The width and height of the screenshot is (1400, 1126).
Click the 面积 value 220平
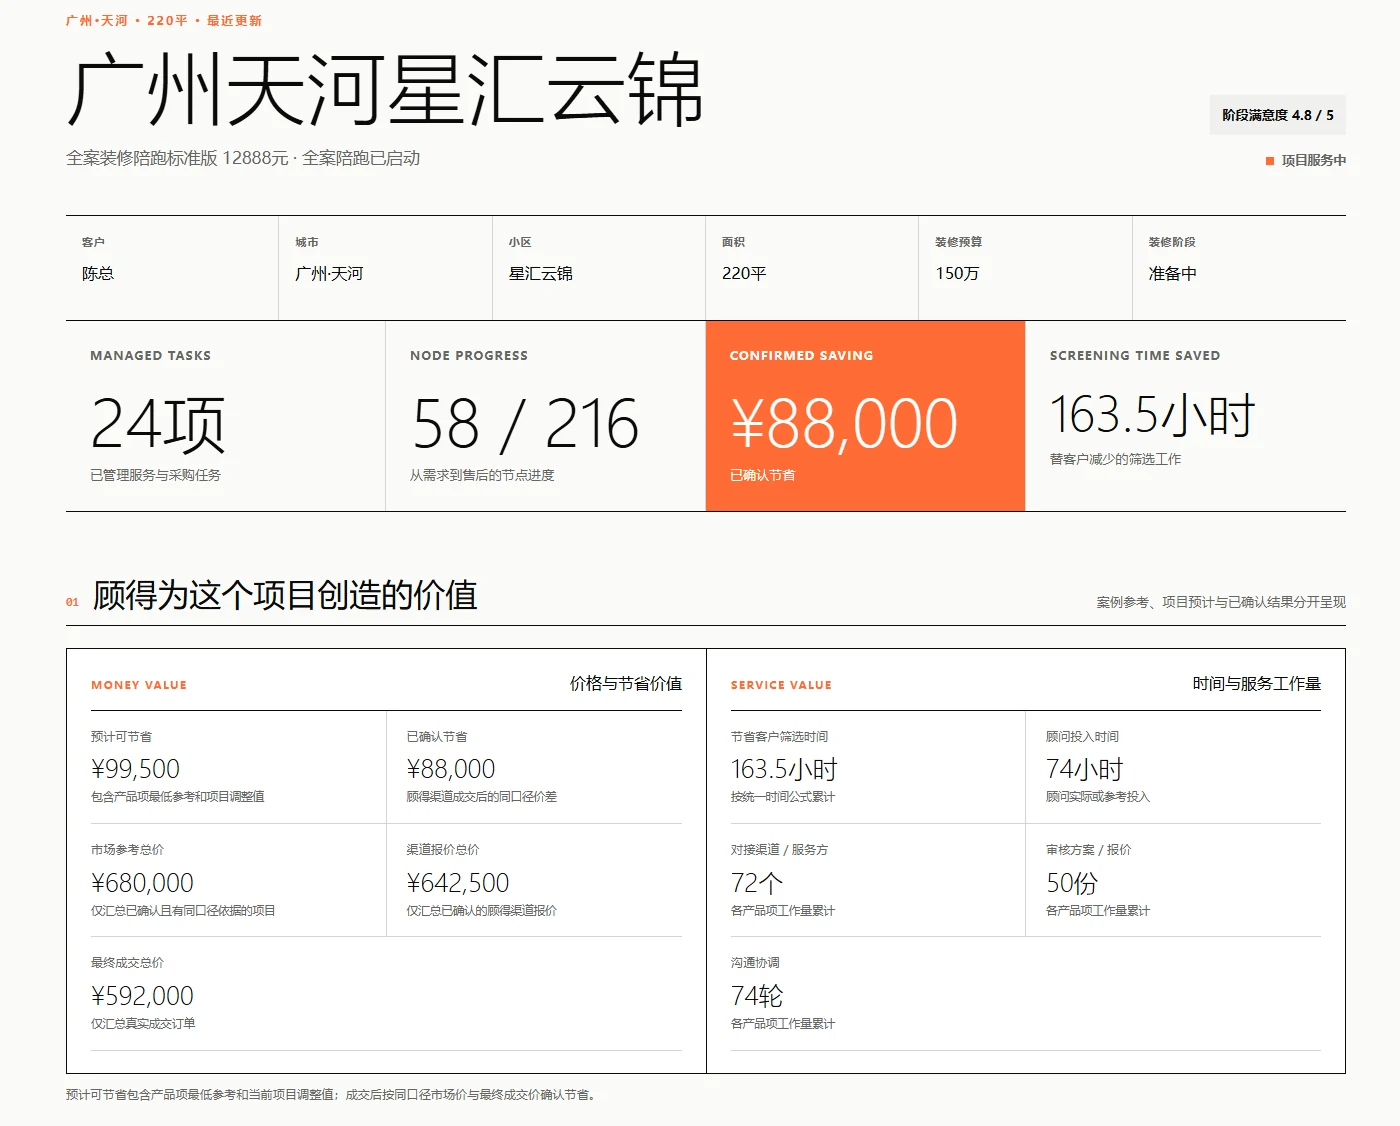pyautogui.click(x=744, y=273)
